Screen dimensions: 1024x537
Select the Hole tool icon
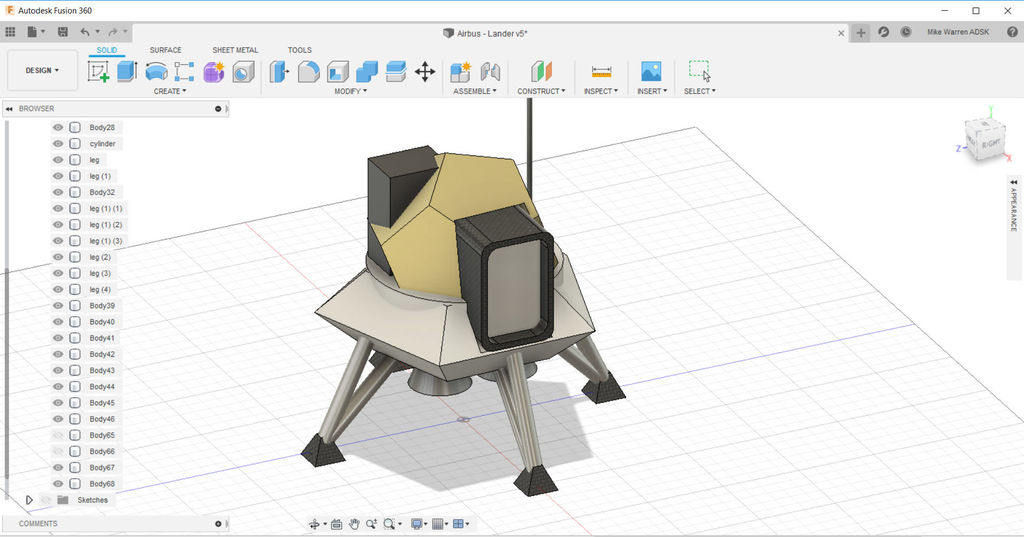tap(243, 71)
